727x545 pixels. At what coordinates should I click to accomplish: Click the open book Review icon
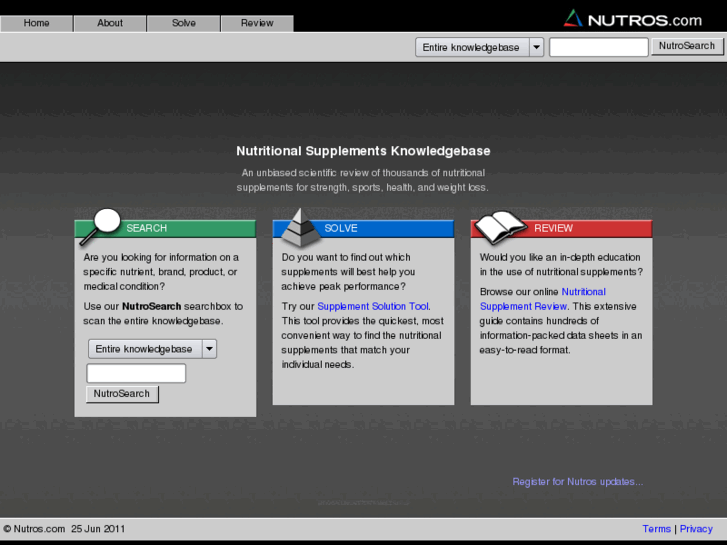click(500, 227)
